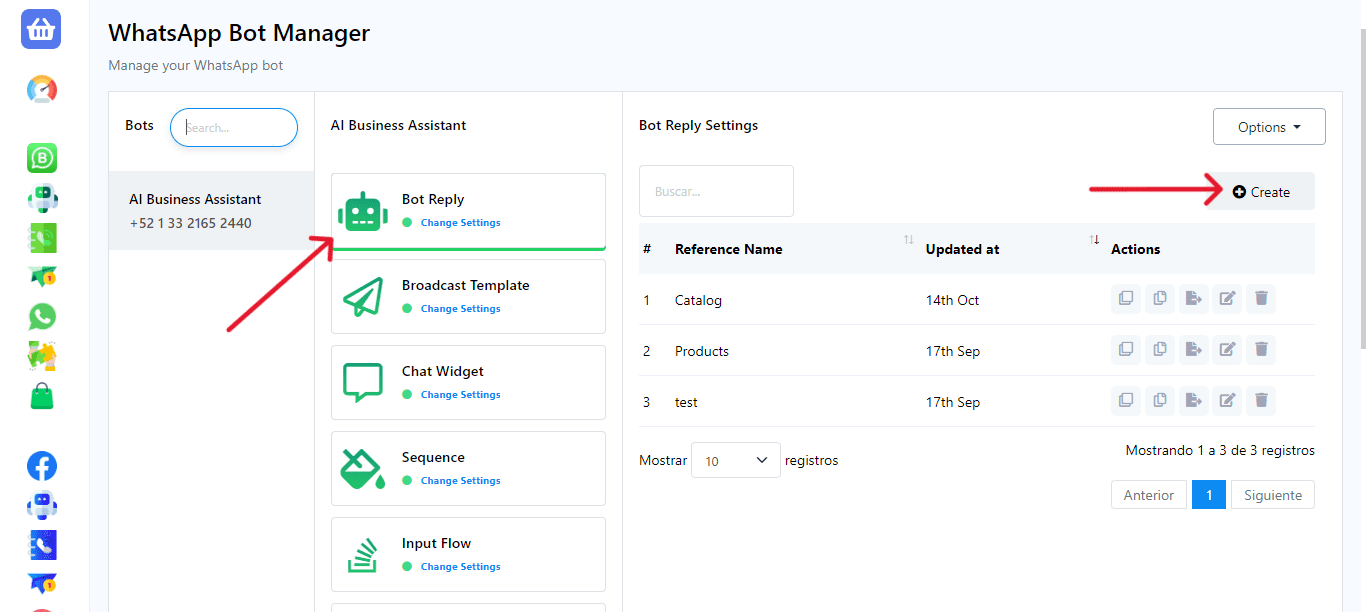Delete the Catalog bot reply
Viewport: 1366px width, 612px height.
[1261, 298]
